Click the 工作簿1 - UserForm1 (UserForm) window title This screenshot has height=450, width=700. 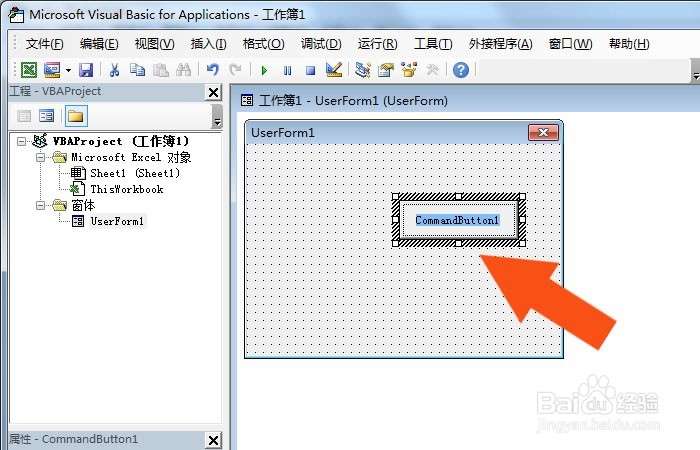[x=353, y=100]
